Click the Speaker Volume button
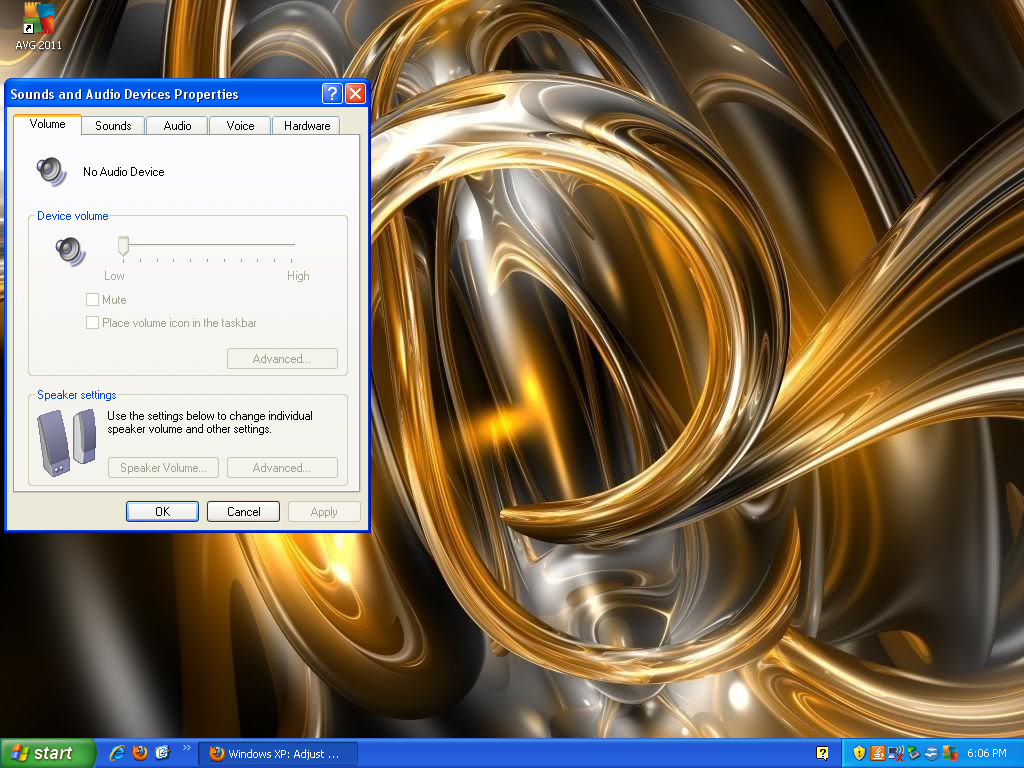1024x768 pixels. 163,468
